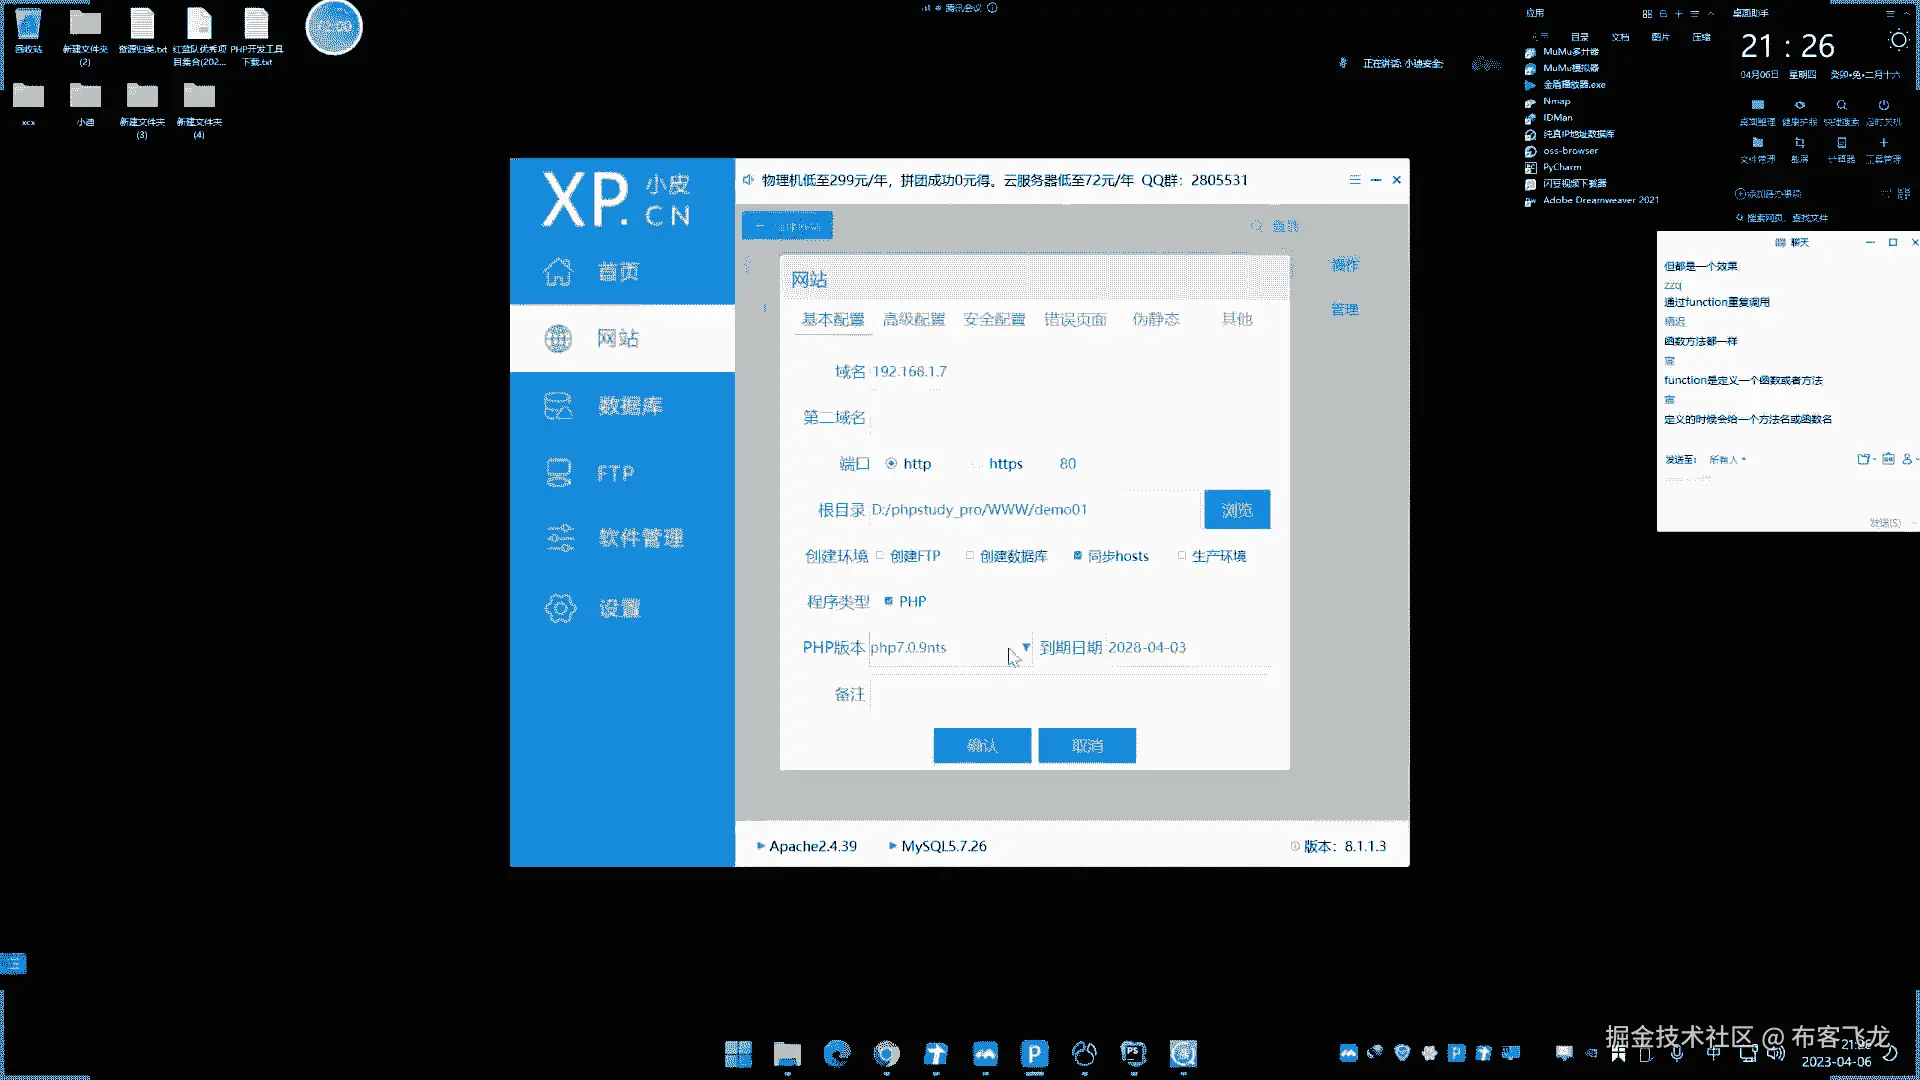This screenshot has height=1080, width=1920.
Task: Click inside the 第二域名 input field
Action: (x=1068, y=418)
